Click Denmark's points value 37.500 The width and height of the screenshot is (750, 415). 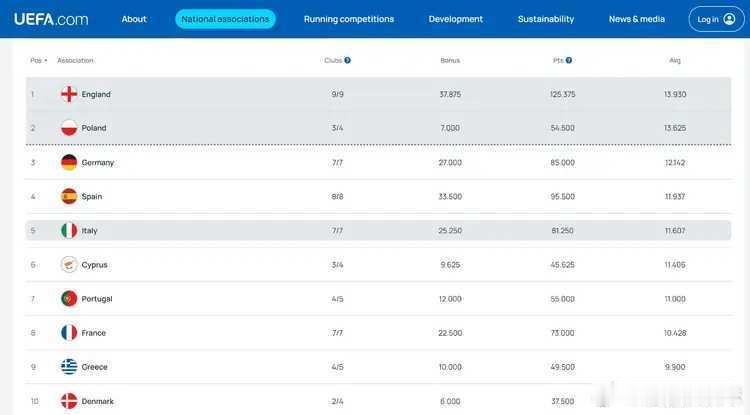pos(562,401)
